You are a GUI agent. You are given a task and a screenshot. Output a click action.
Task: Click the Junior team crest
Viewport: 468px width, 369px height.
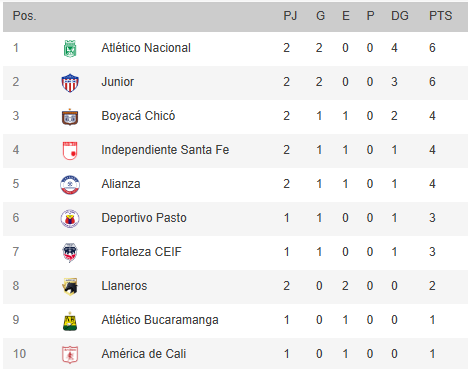(70, 83)
